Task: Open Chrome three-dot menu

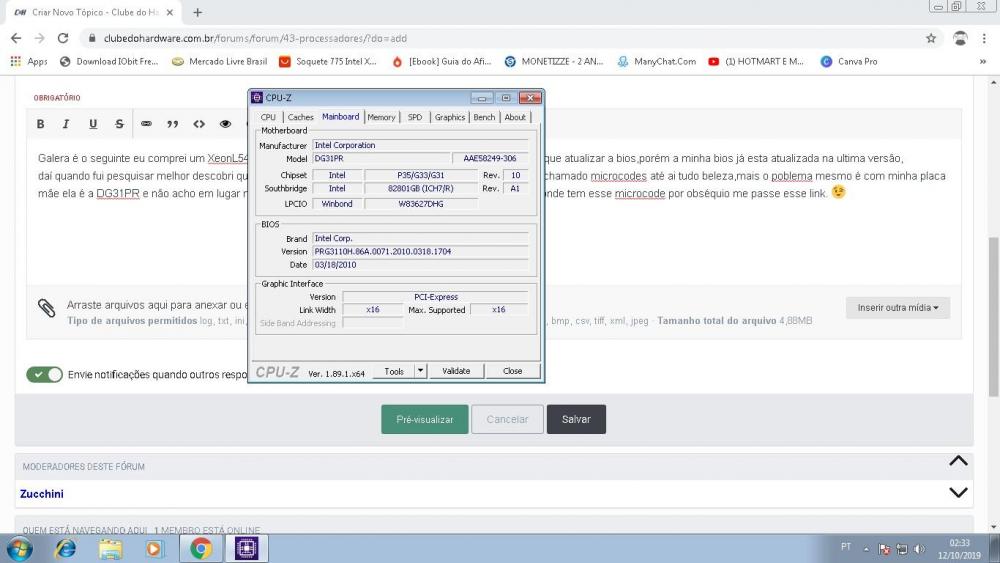Action: tap(984, 38)
